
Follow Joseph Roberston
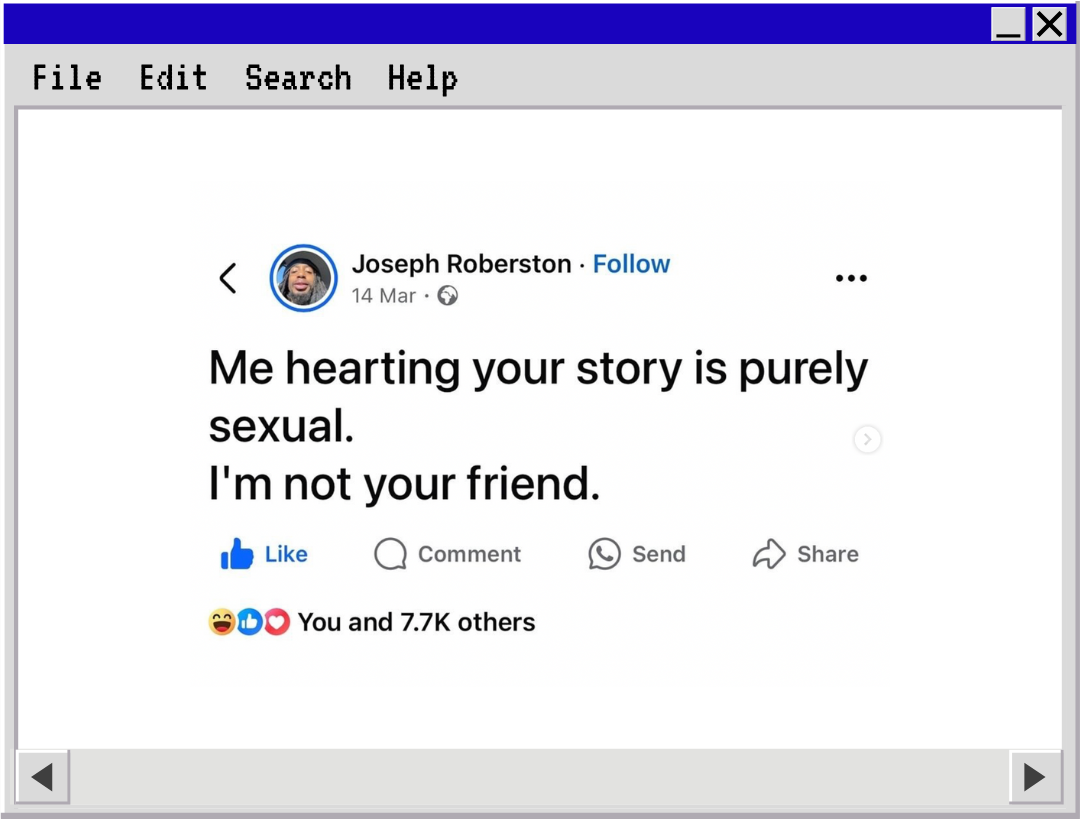tap(631, 264)
